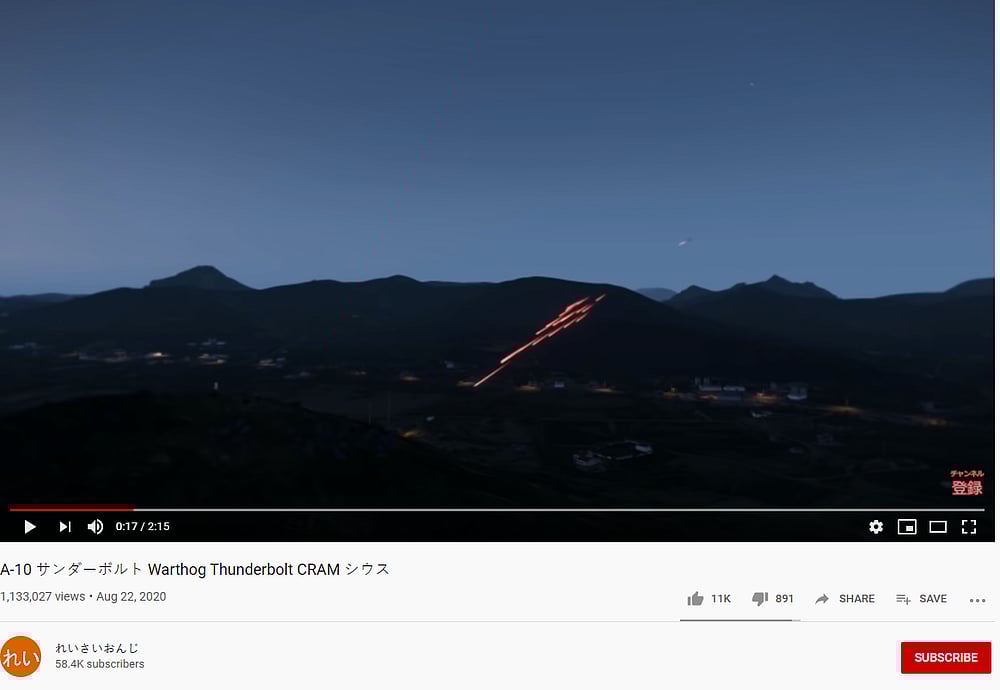Click the 0:17 / 2:15 time display
The image size is (1000, 690).
tap(142, 527)
